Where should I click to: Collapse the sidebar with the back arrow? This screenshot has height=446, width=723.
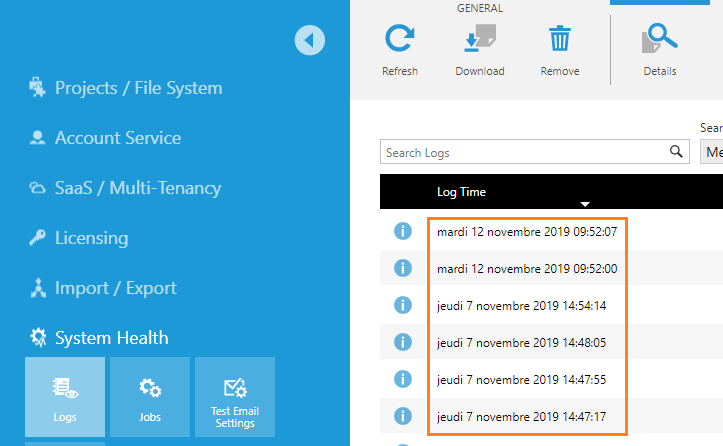(x=310, y=40)
